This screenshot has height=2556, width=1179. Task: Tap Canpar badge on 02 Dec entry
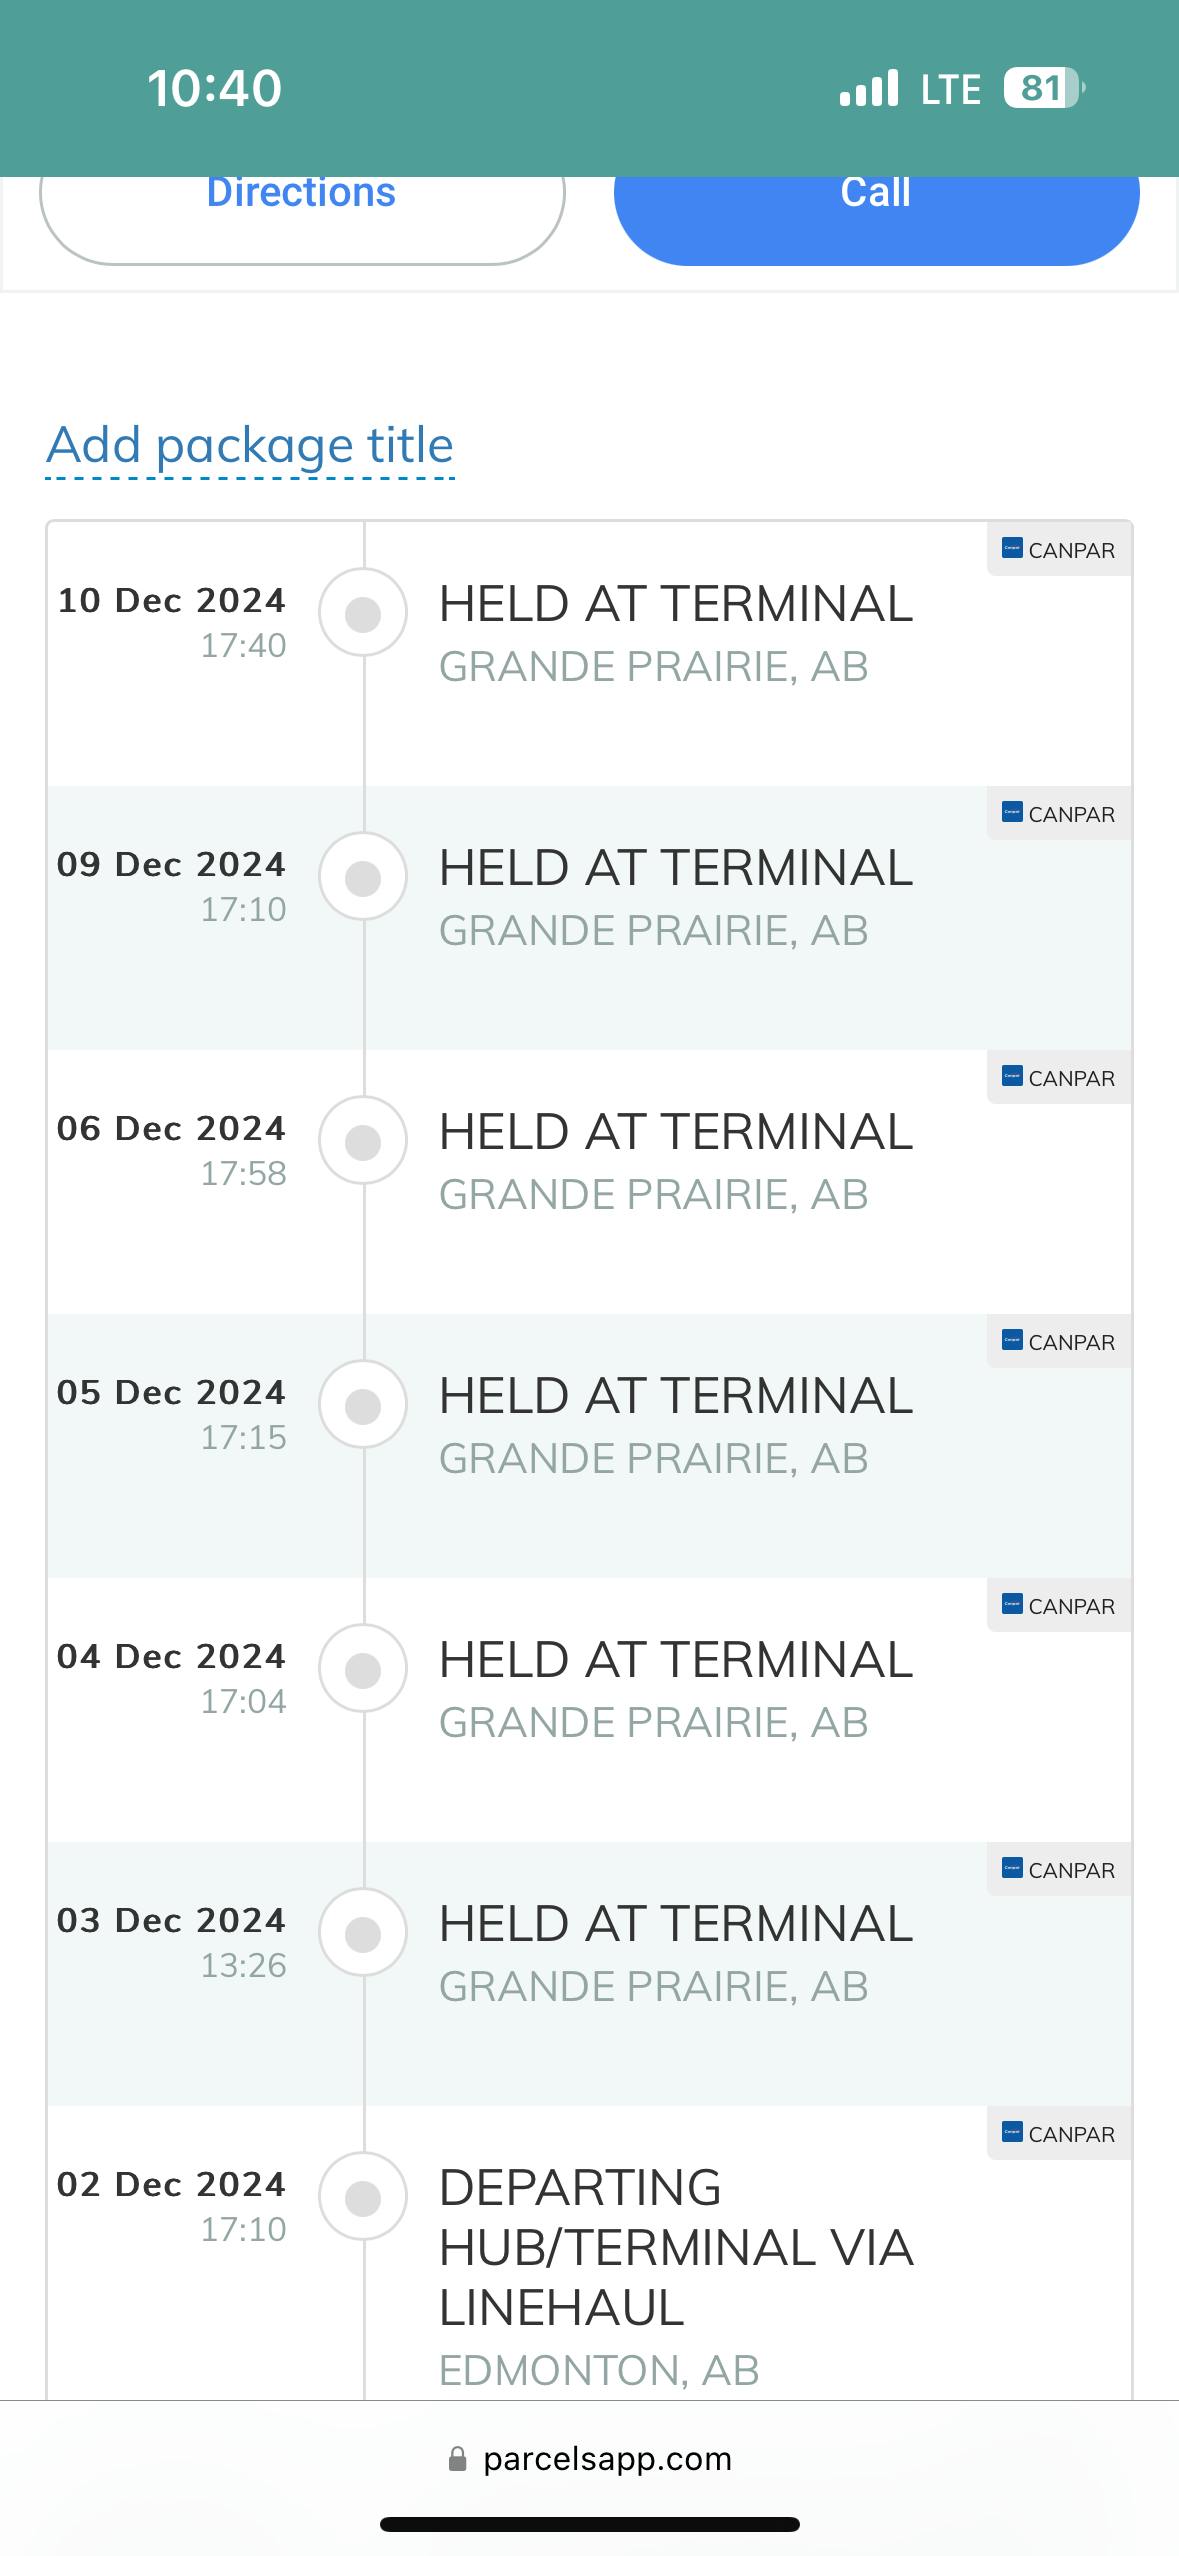1059,2134
